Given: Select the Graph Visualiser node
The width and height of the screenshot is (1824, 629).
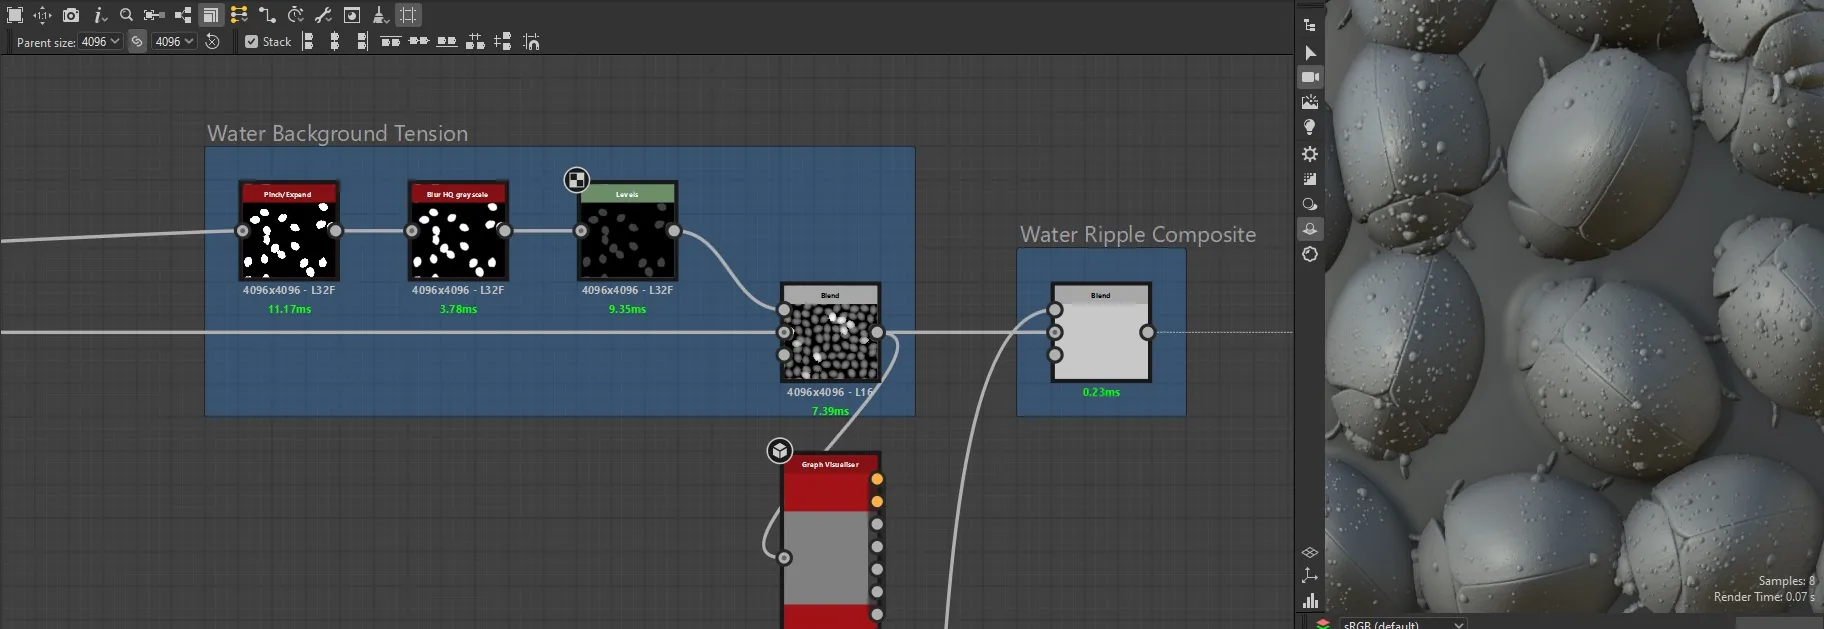Looking at the screenshot, I should (x=831, y=540).
